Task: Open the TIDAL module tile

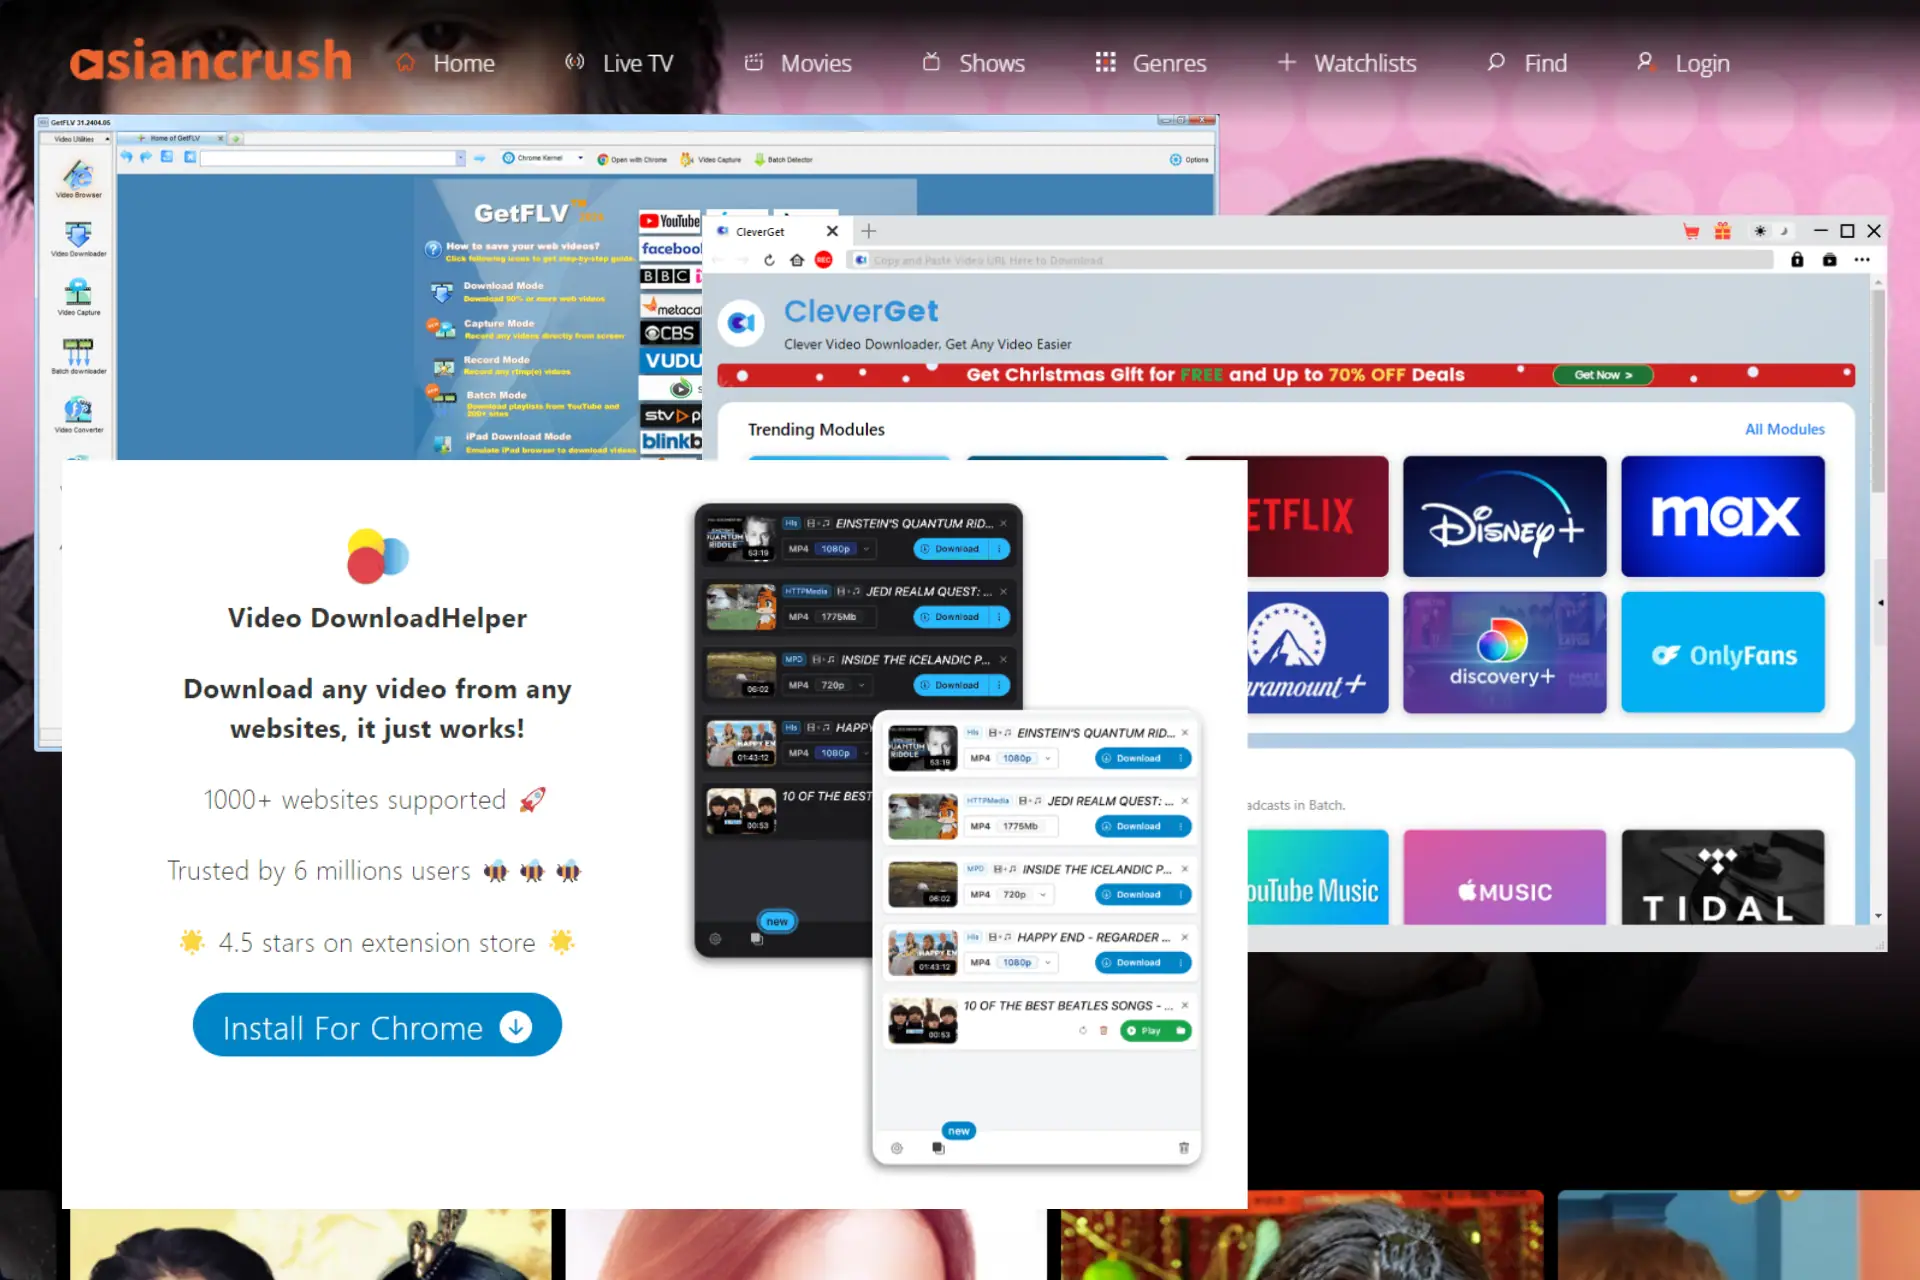Action: 1723,877
